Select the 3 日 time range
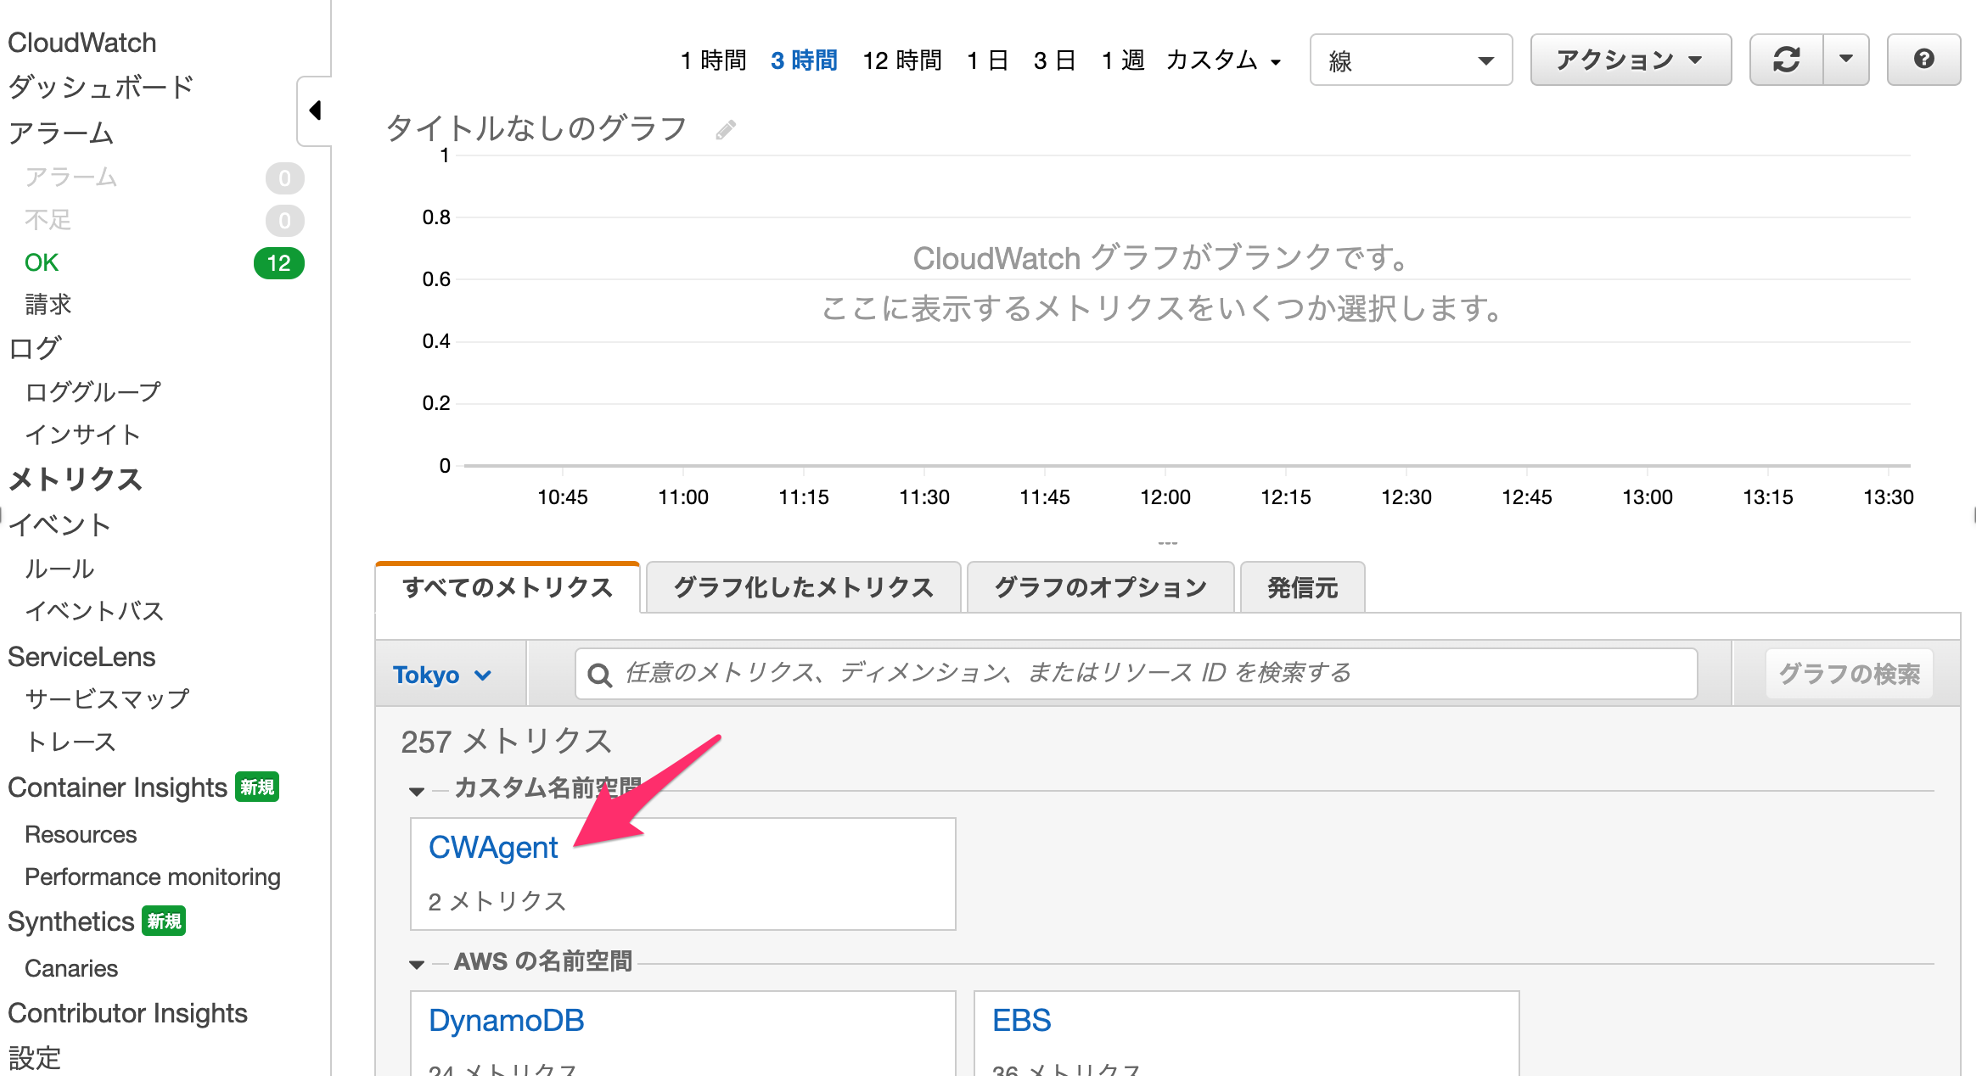Image resolution: width=1976 pixels, height=1076 pixels. [x=1054, y=61]
